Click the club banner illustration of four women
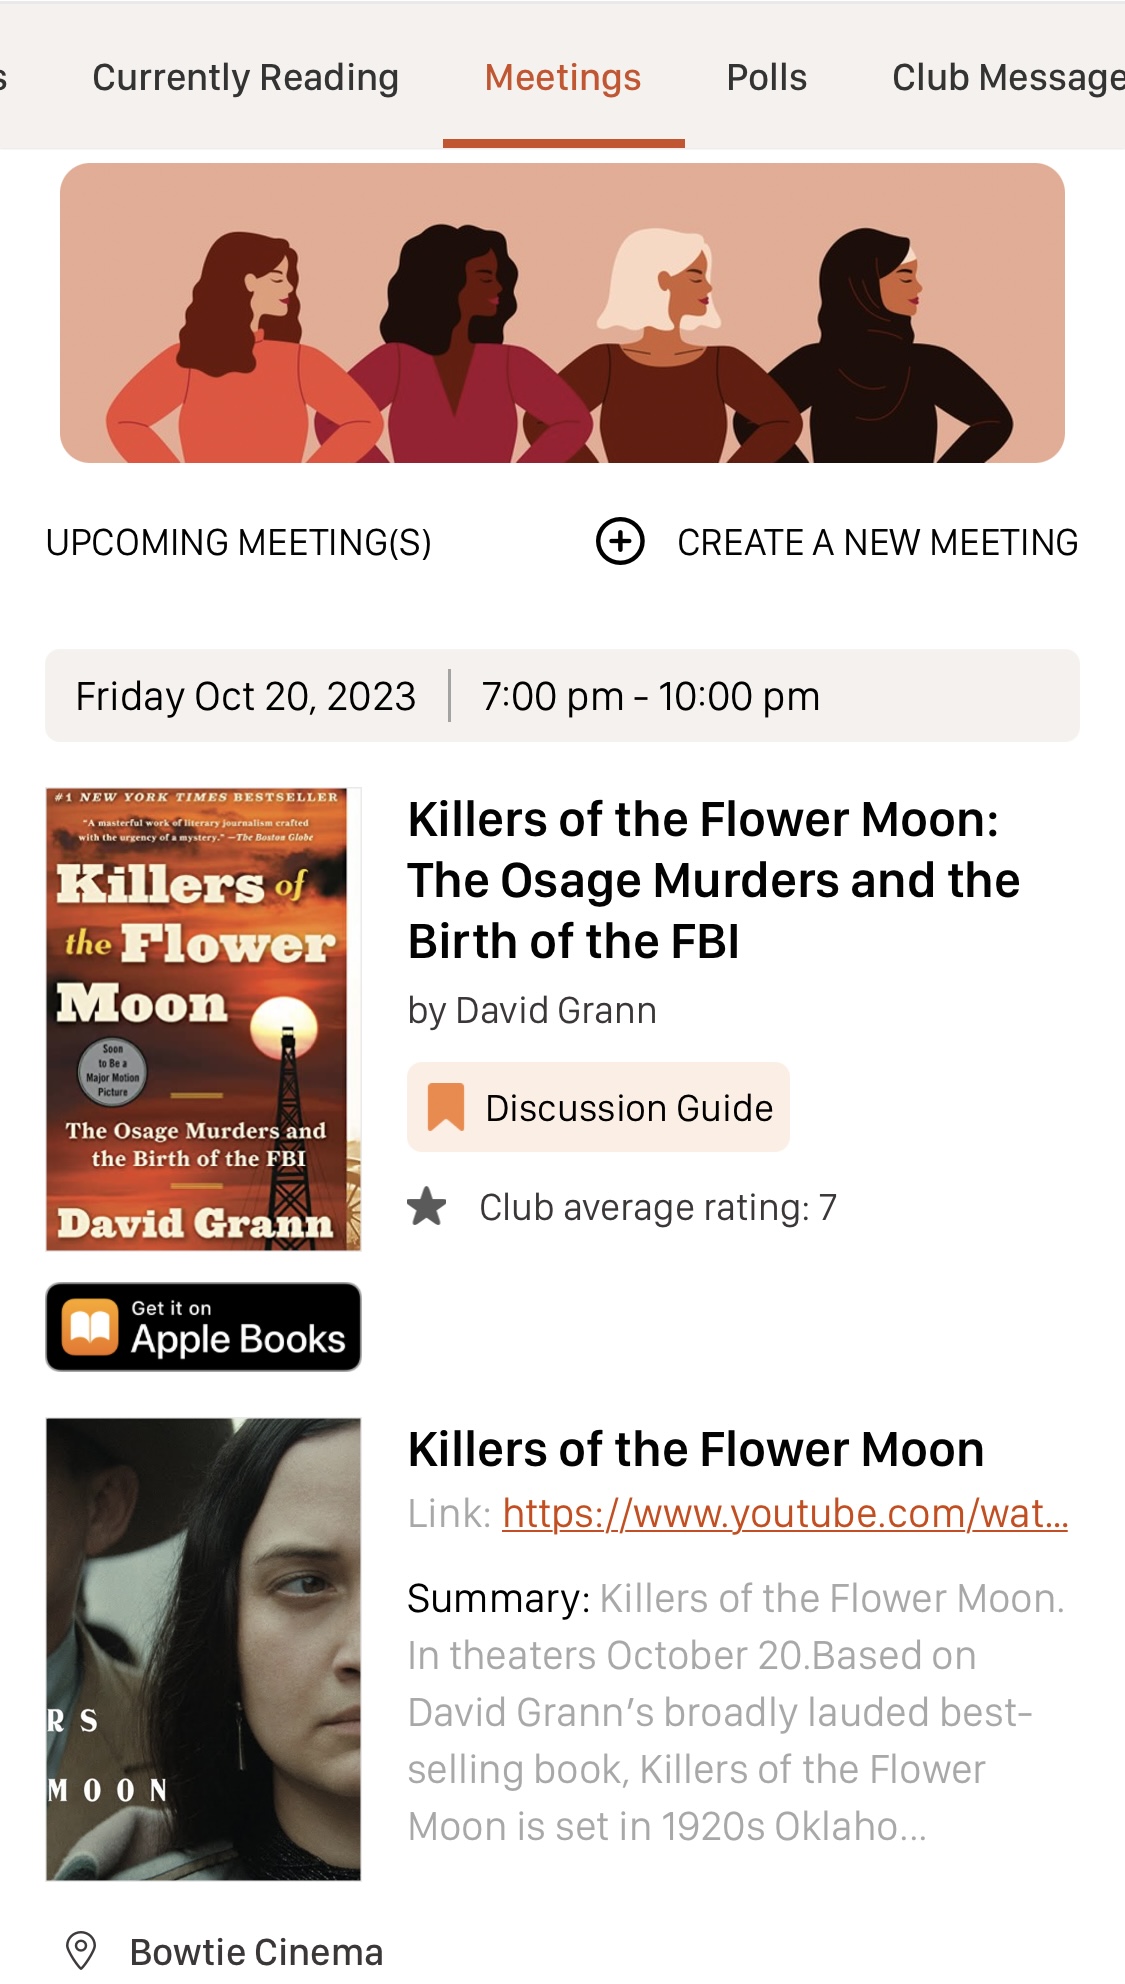Image resolution: width=1125 pixels, height=1984 pixels. tap(562, 313)
